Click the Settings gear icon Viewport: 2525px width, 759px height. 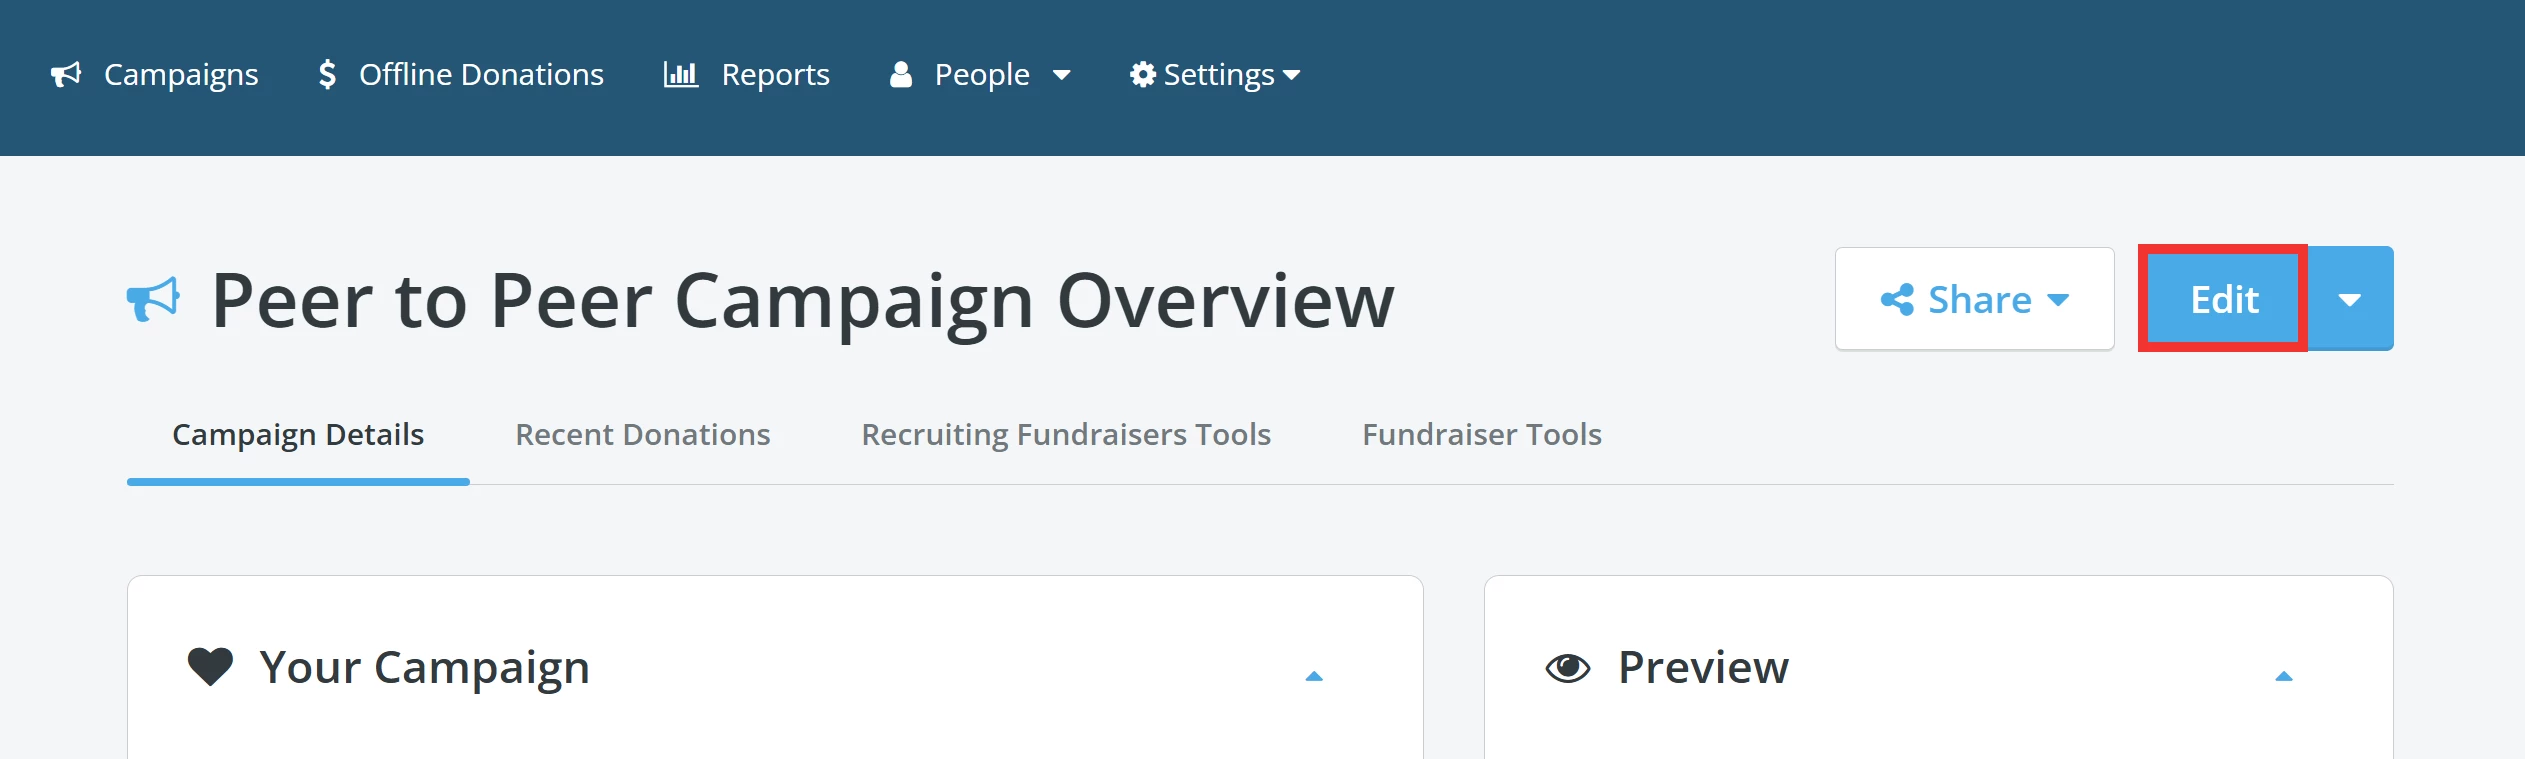pos(1142,73)
